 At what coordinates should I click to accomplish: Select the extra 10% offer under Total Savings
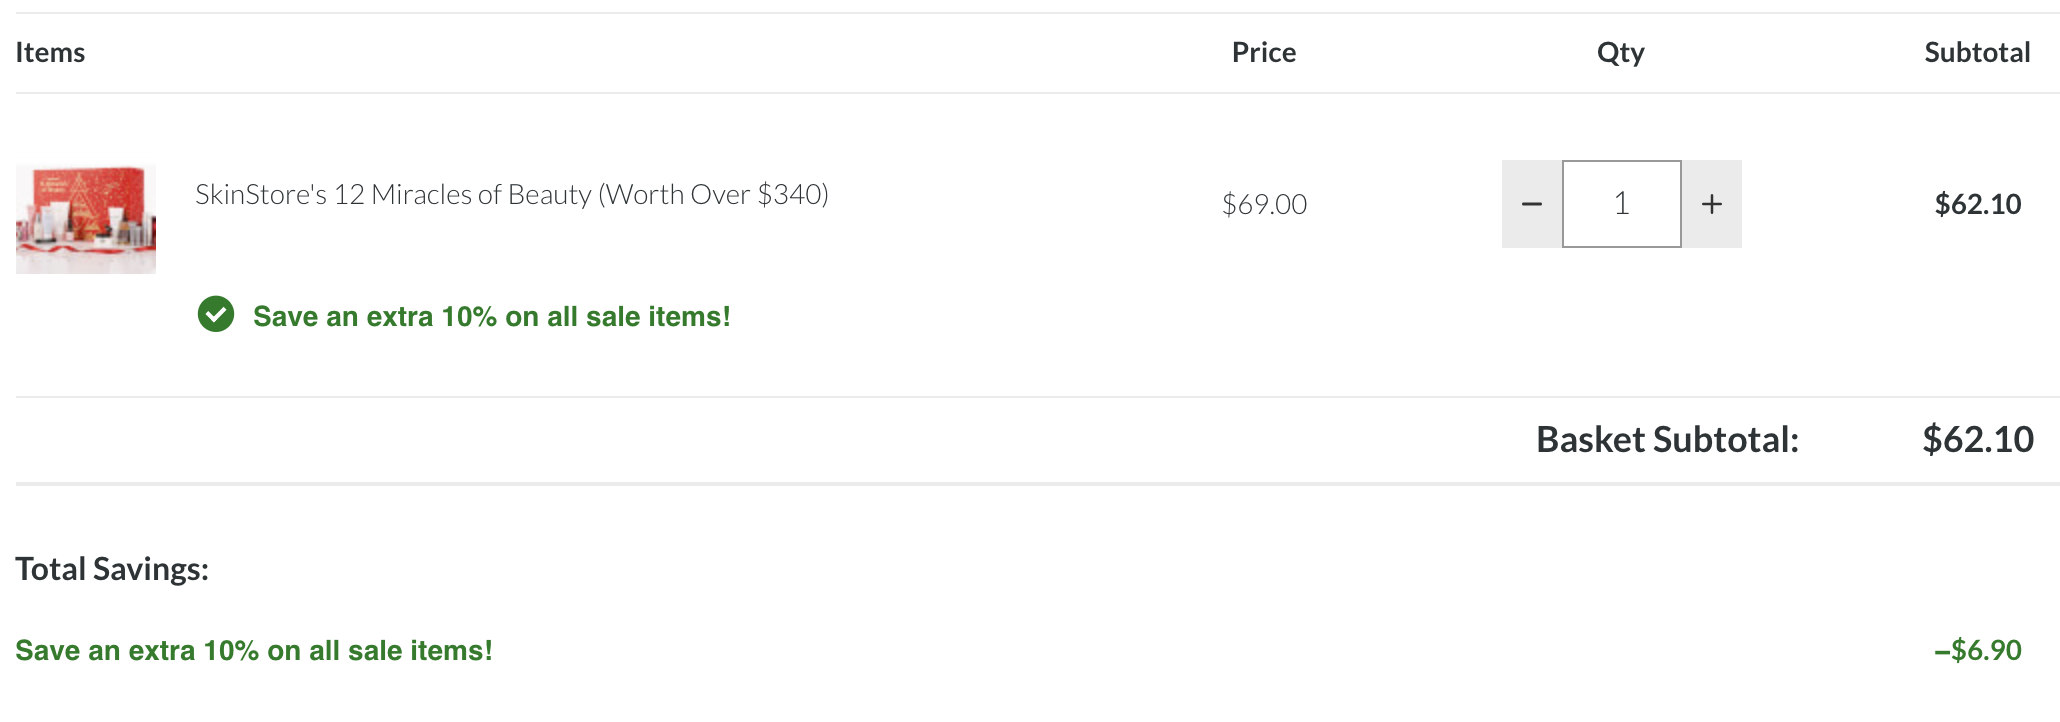coord(254,650)
